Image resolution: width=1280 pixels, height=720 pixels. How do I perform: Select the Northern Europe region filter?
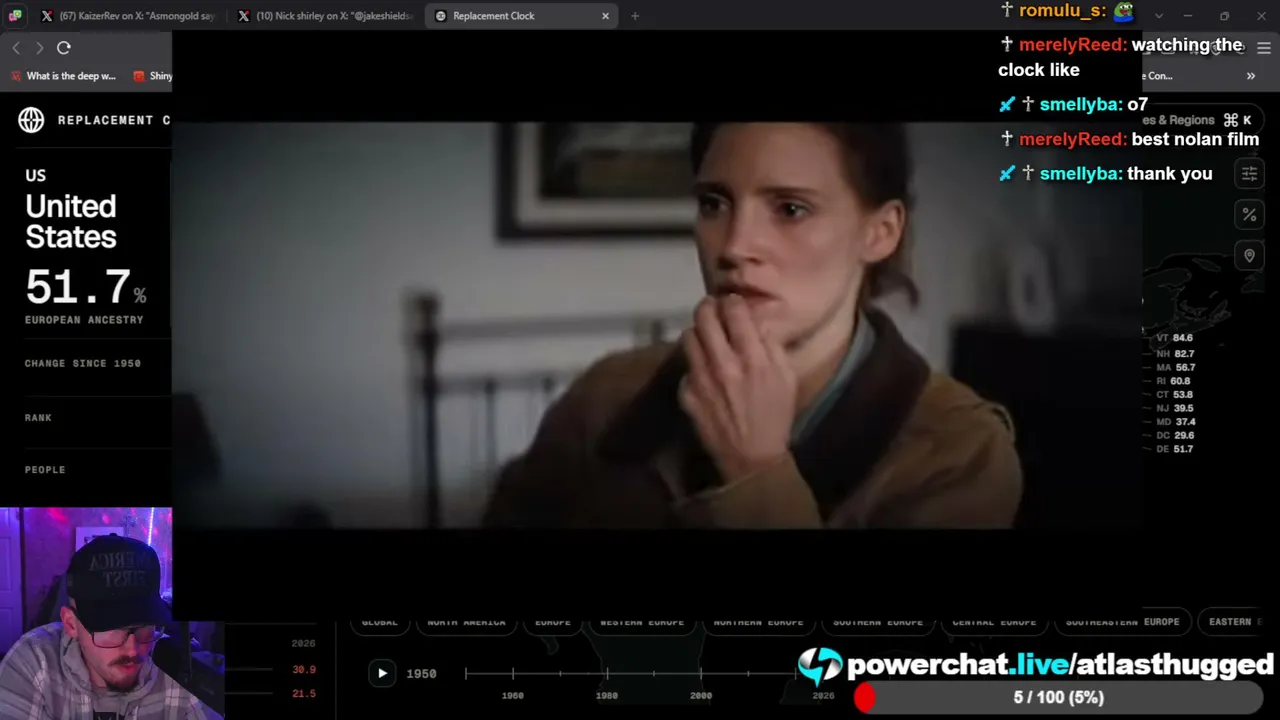(x=758, y=622)
